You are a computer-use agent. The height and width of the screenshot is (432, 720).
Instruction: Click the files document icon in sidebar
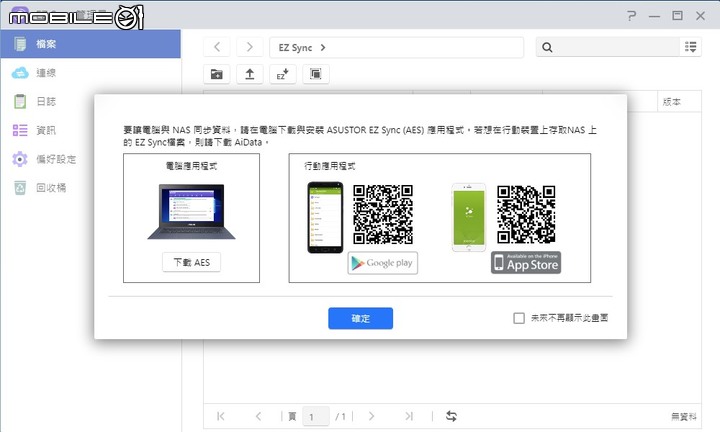coord(20,44)
